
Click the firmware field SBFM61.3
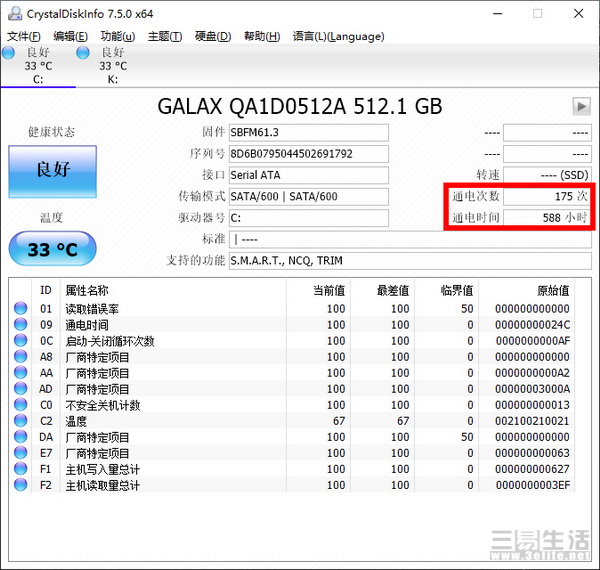[309, 132]
